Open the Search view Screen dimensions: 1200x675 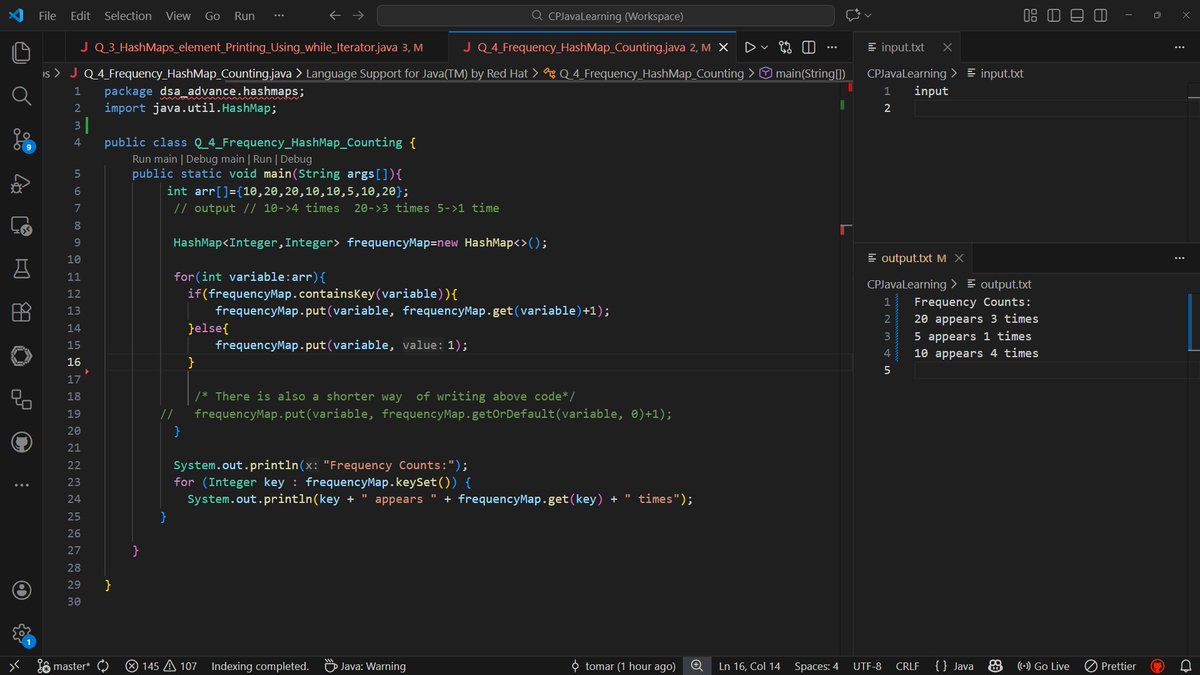21,96
